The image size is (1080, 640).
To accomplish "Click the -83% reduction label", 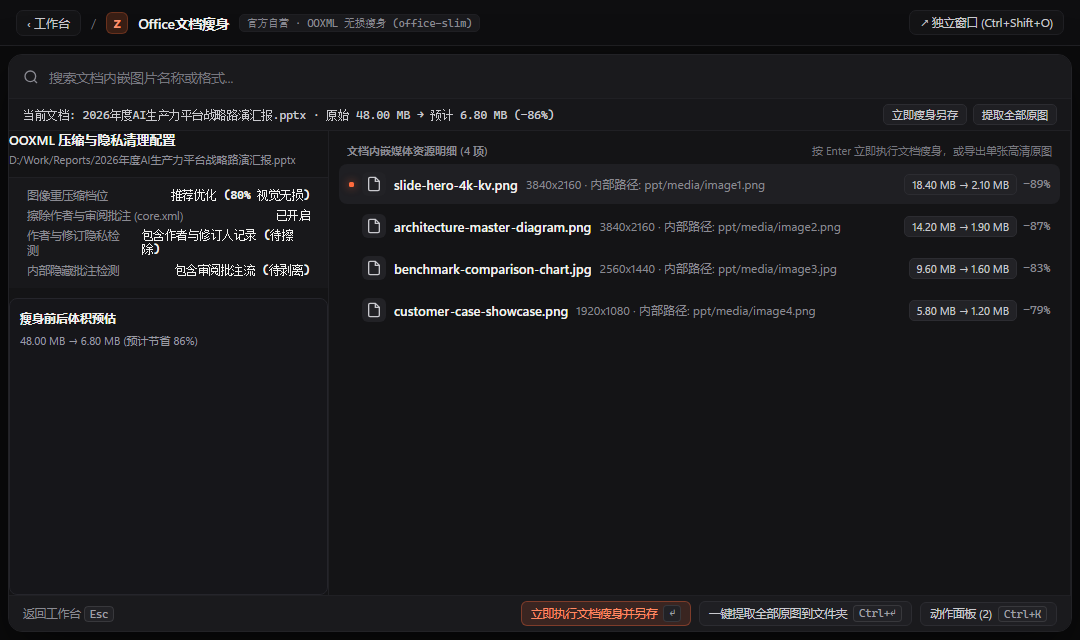I will 1037,268.
